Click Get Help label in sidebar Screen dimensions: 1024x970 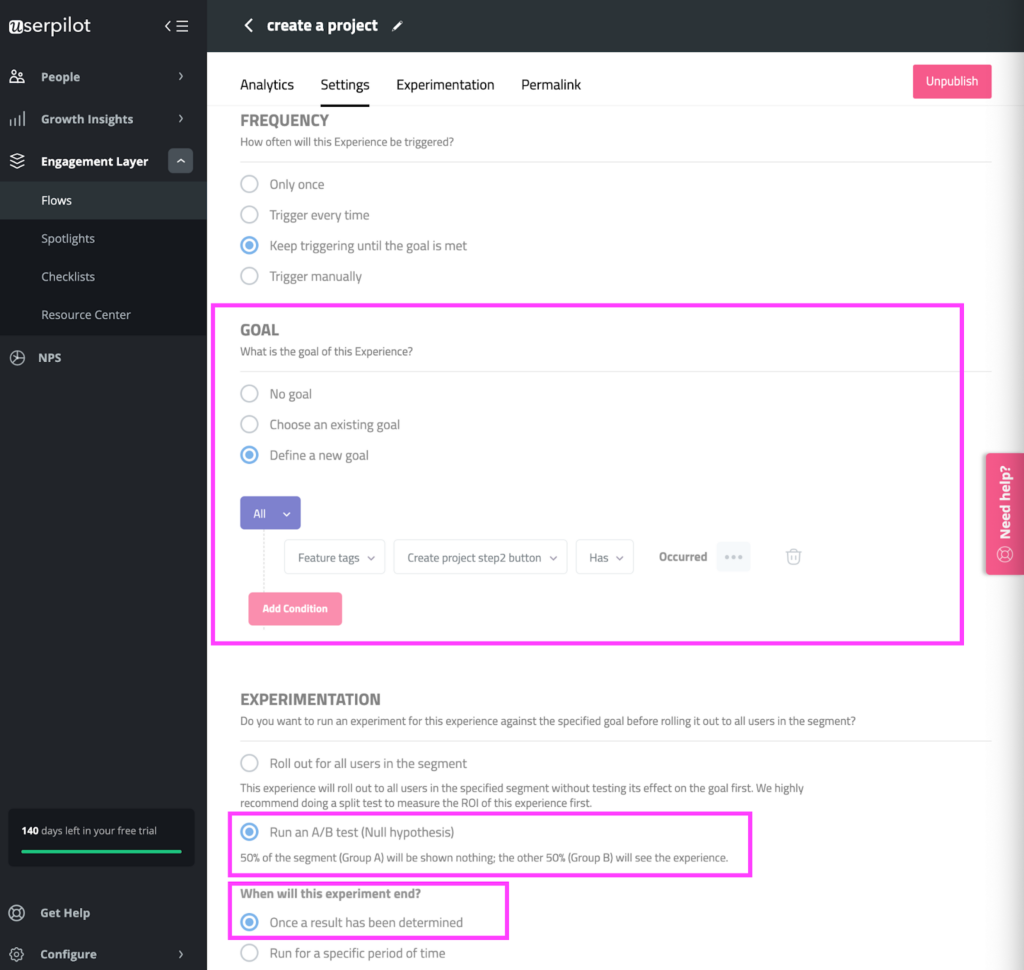[x=65, y=913]
